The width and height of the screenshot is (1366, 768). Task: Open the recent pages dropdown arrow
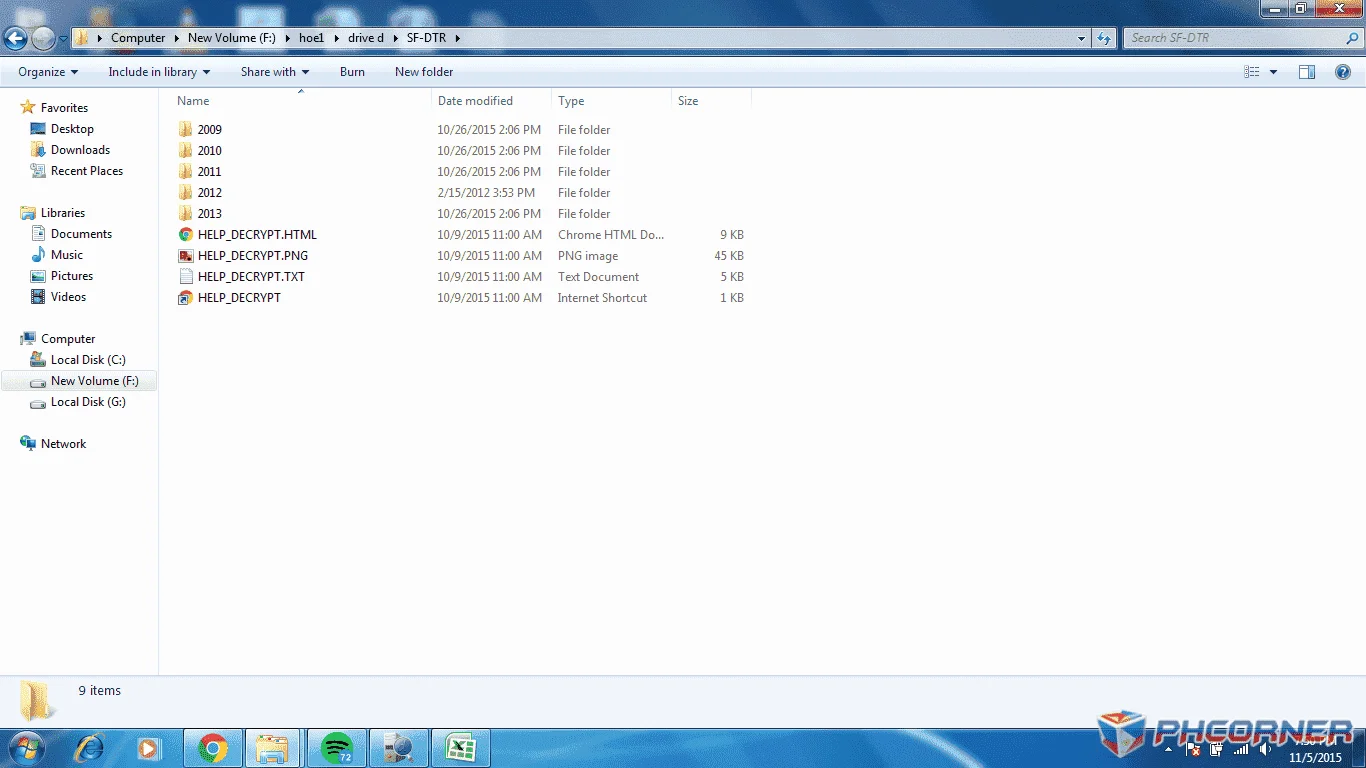tap(63, 39)
